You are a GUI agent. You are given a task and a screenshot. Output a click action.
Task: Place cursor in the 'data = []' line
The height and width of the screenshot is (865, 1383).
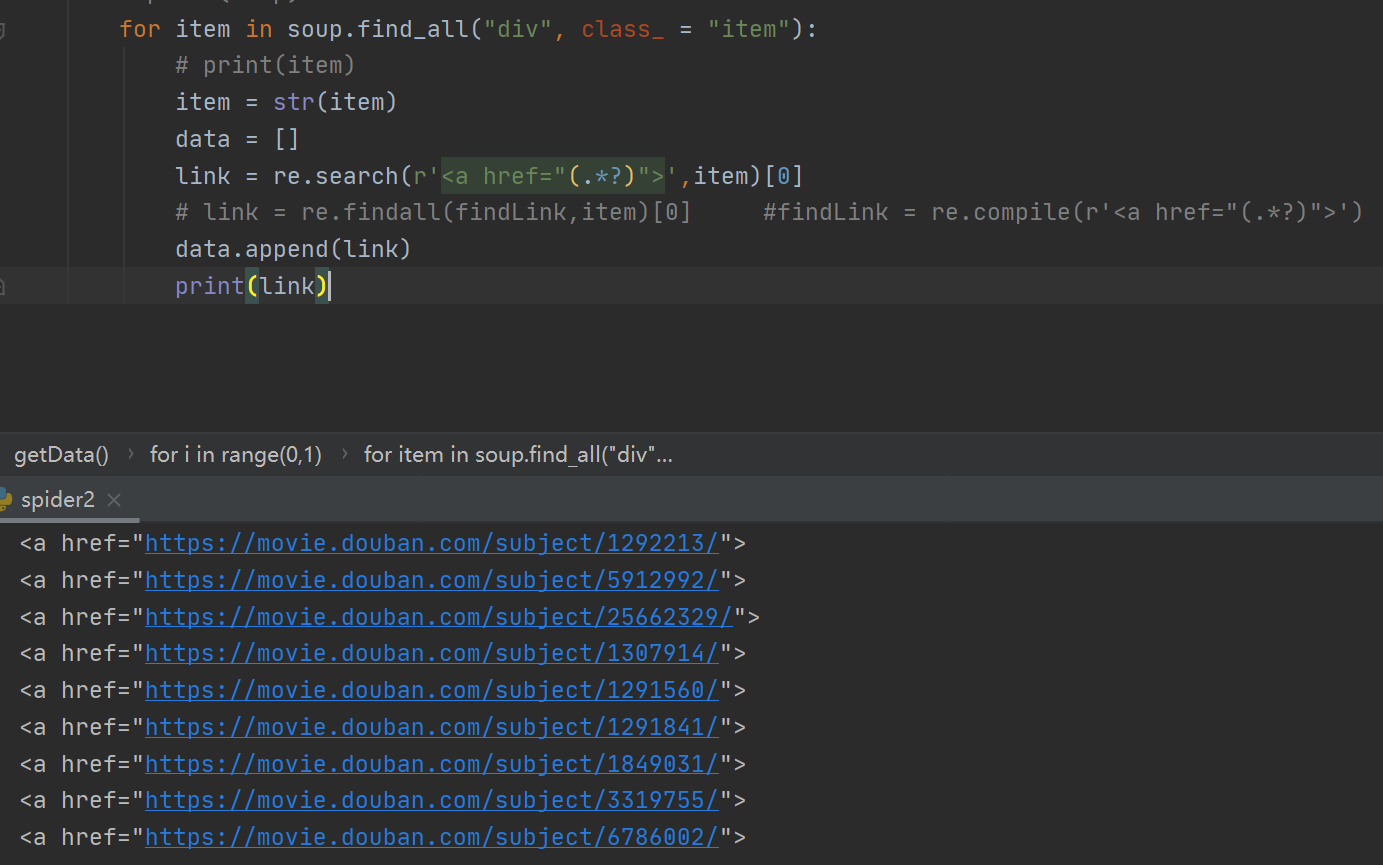tap(237, 139)
